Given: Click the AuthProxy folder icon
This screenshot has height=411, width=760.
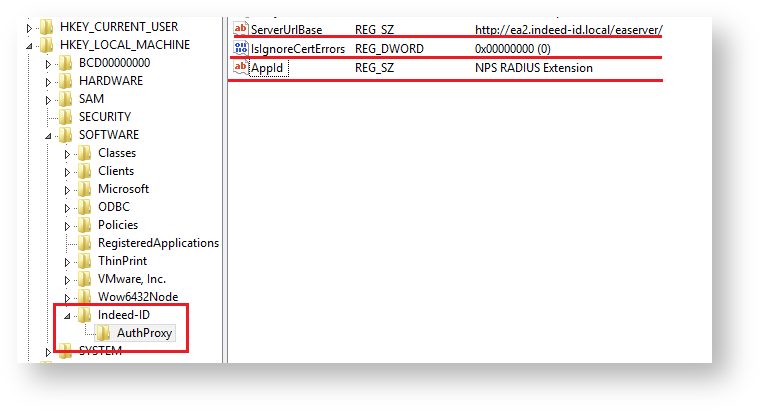Looking at the screenshot, I should [104, 333].
